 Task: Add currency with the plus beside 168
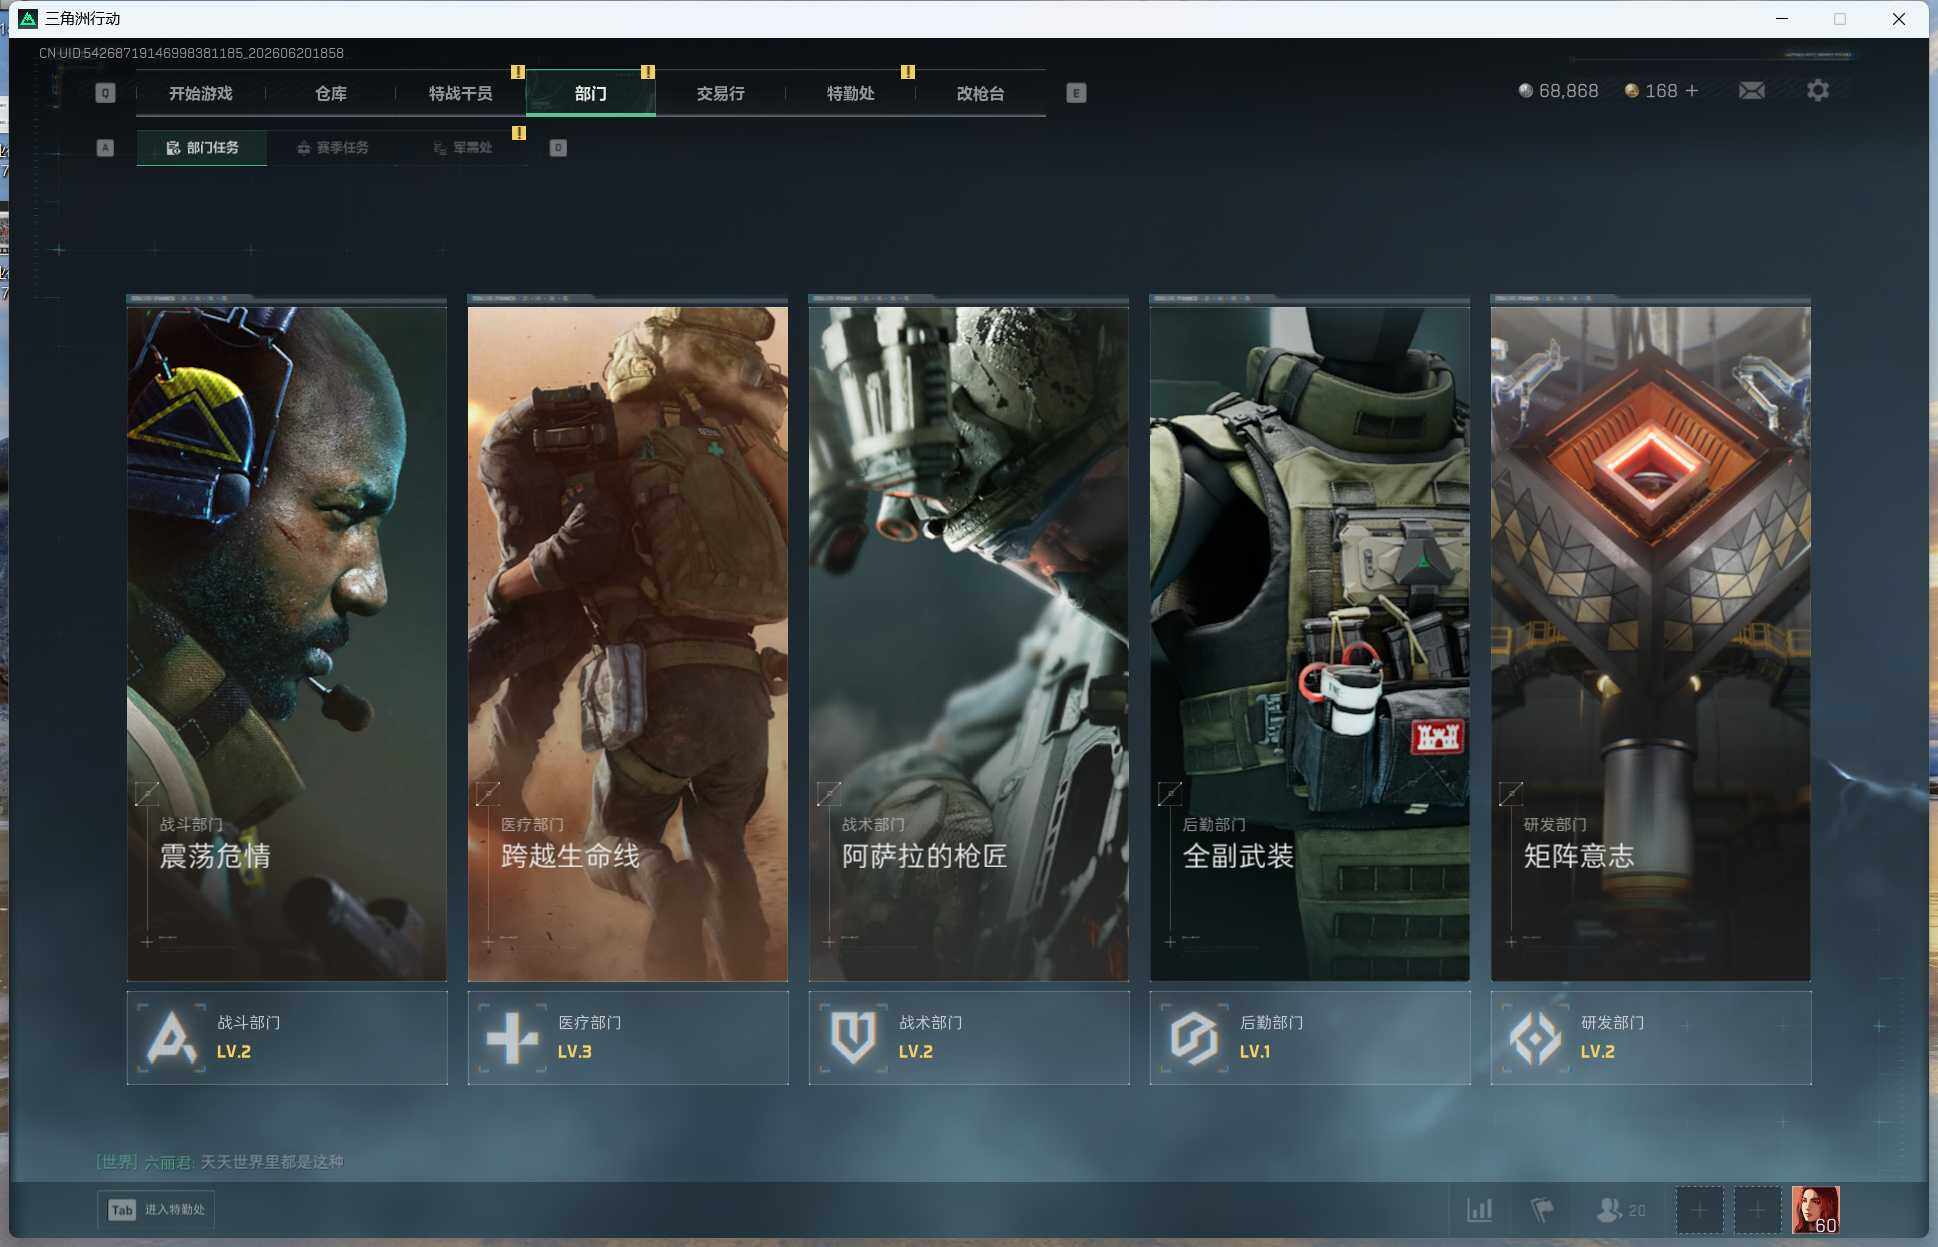point(1692,91)
